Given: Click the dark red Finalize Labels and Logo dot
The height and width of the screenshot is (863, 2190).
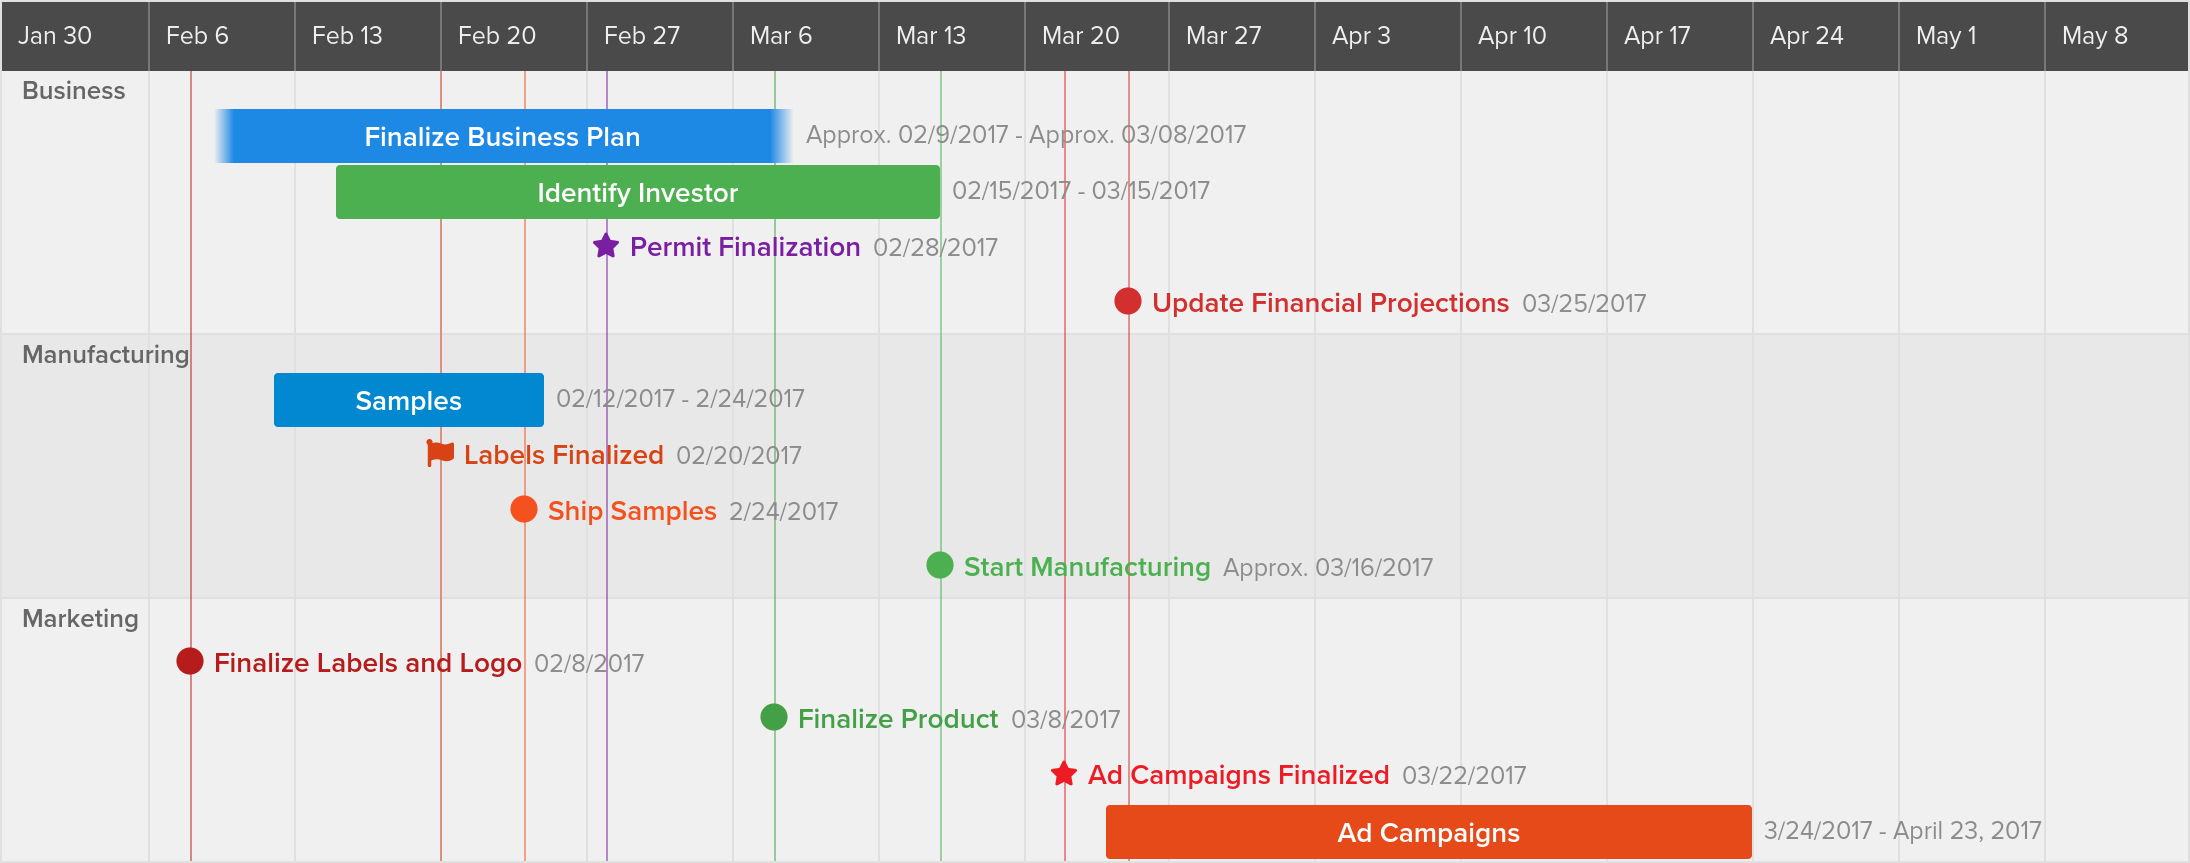Looking at the screenshot, I should pyautogui.click(x=190, y=661).
